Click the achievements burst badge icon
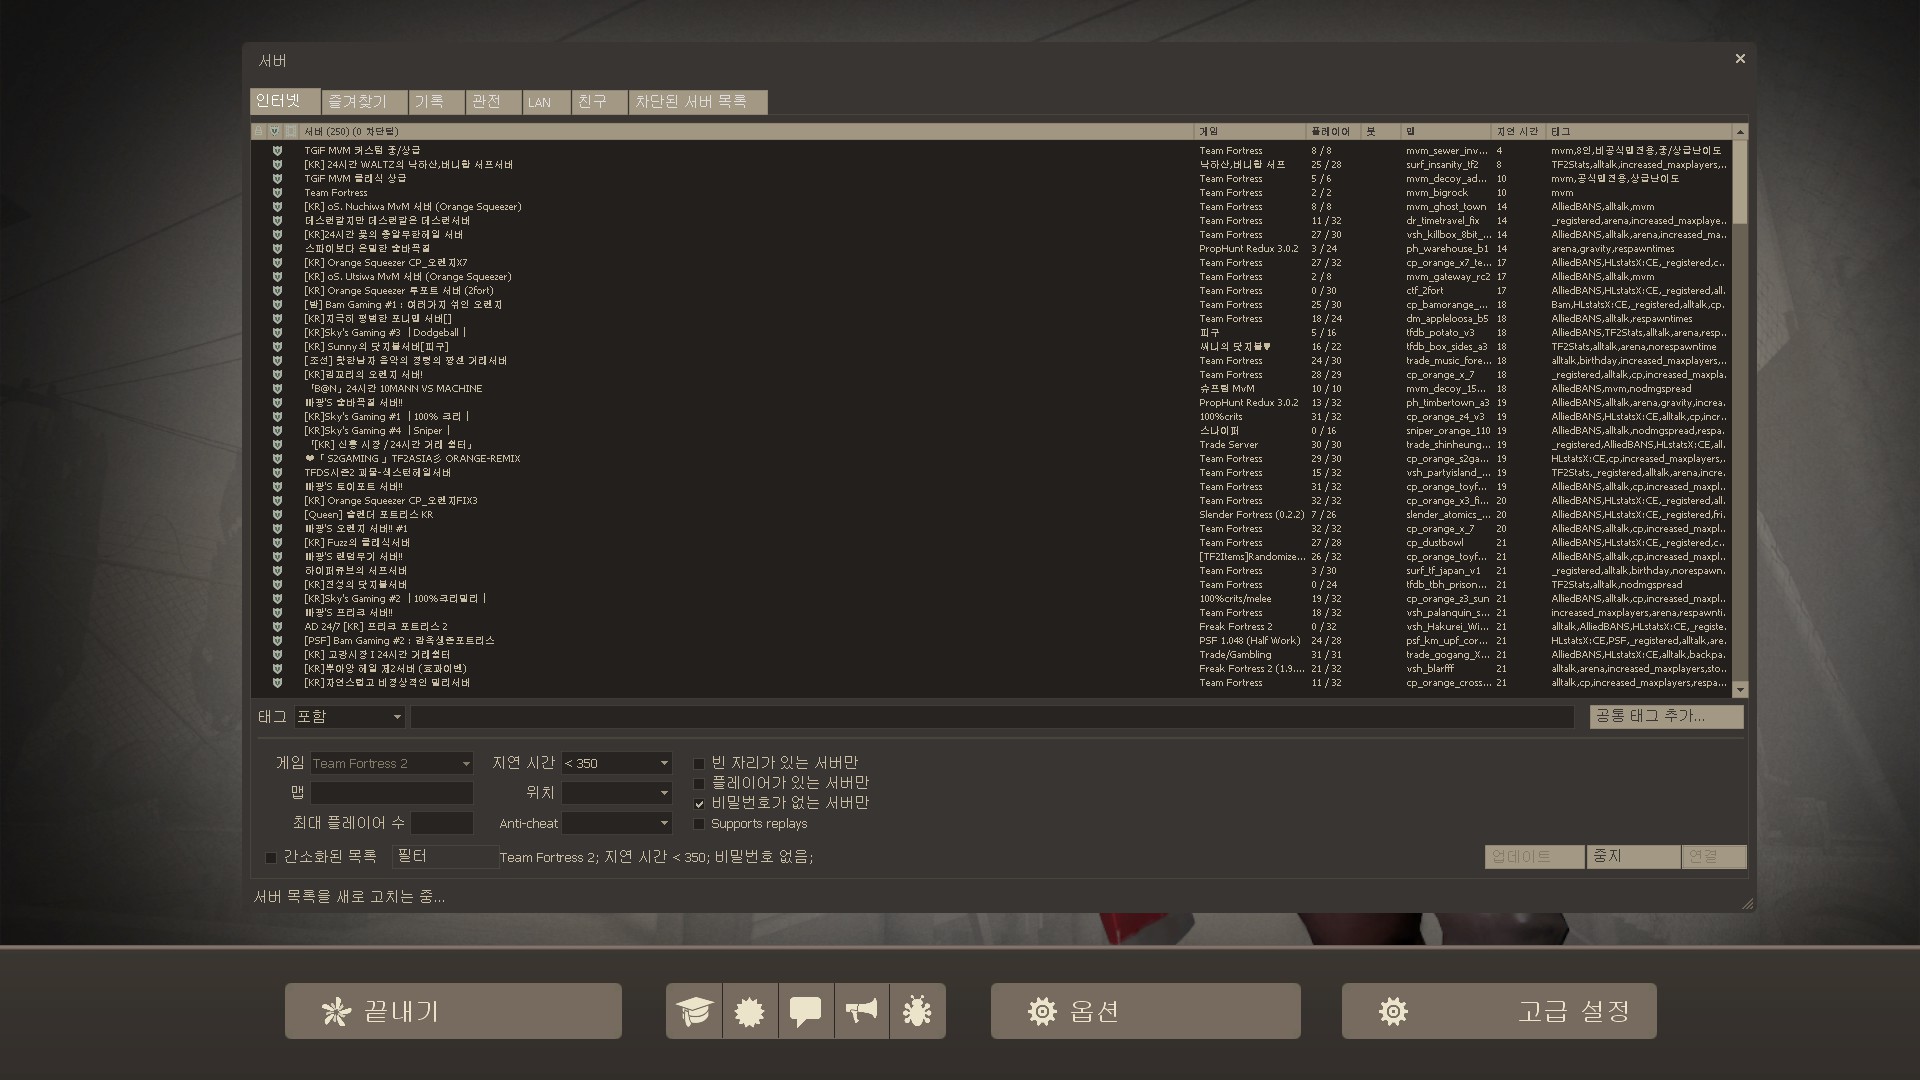This screenshot has height=1080, width=1920. pyautogui.click(x=749, y=1011)
